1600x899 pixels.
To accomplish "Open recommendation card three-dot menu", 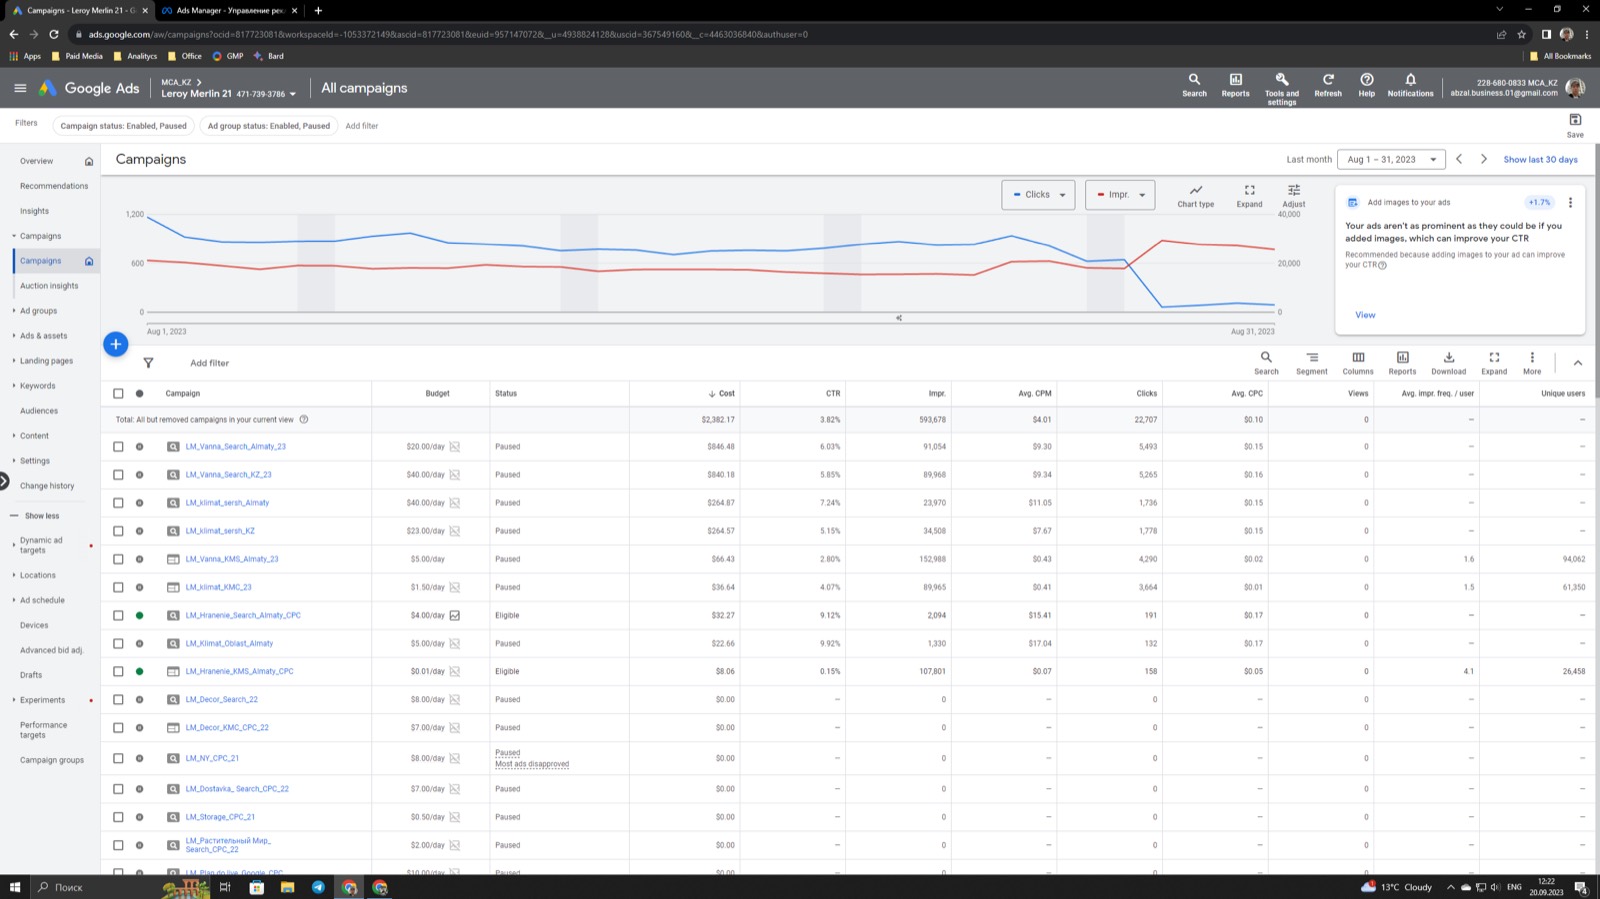I will pos(1570,202).
